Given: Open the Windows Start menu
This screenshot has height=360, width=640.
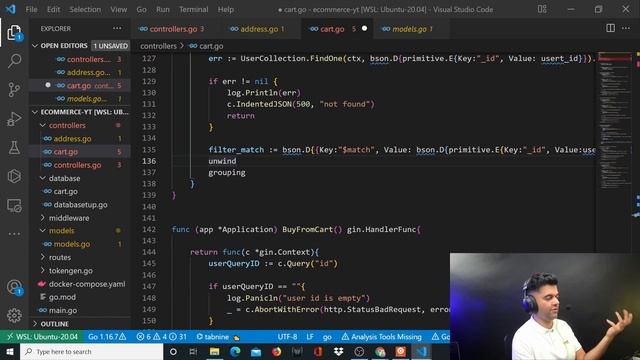Looking at the screenshot, I should 10,351.
